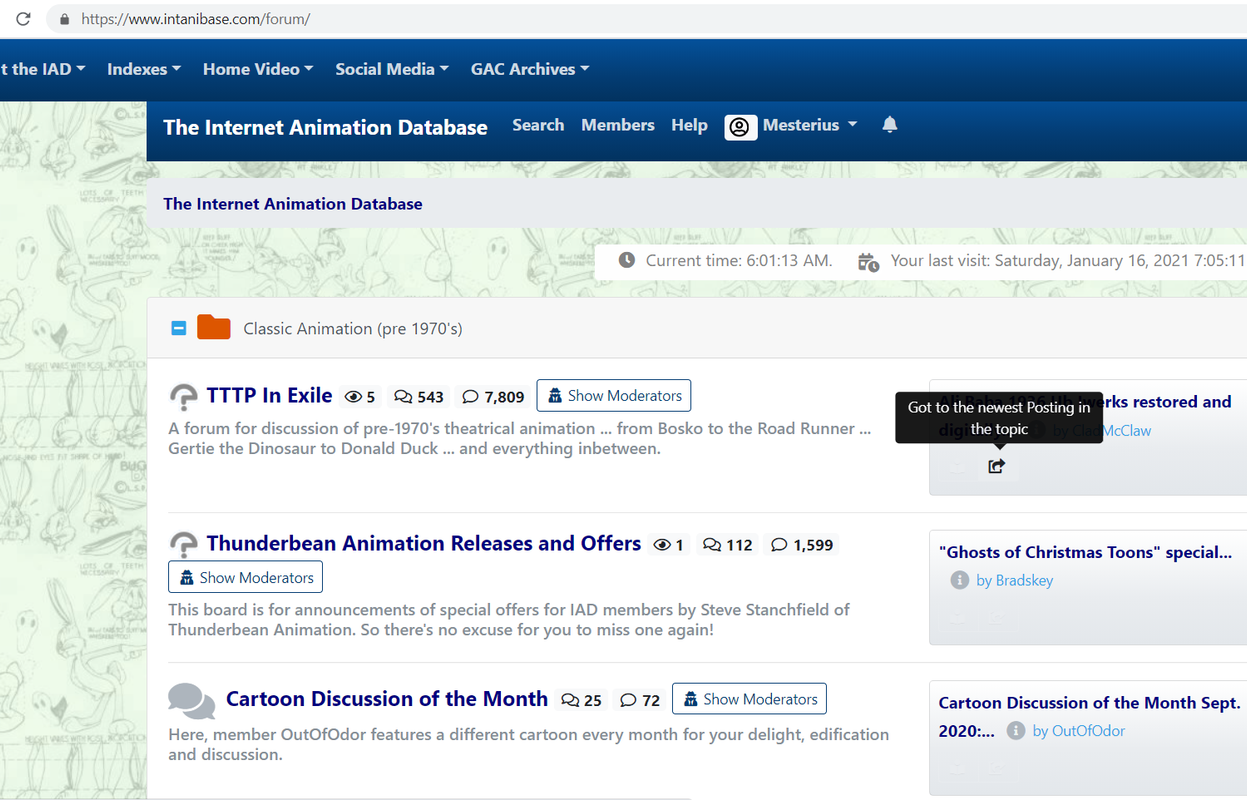Screen dimensions: 1247x800
Task: Click the orange folder icon of Classic Animation
Action: [x=213, y=327]
